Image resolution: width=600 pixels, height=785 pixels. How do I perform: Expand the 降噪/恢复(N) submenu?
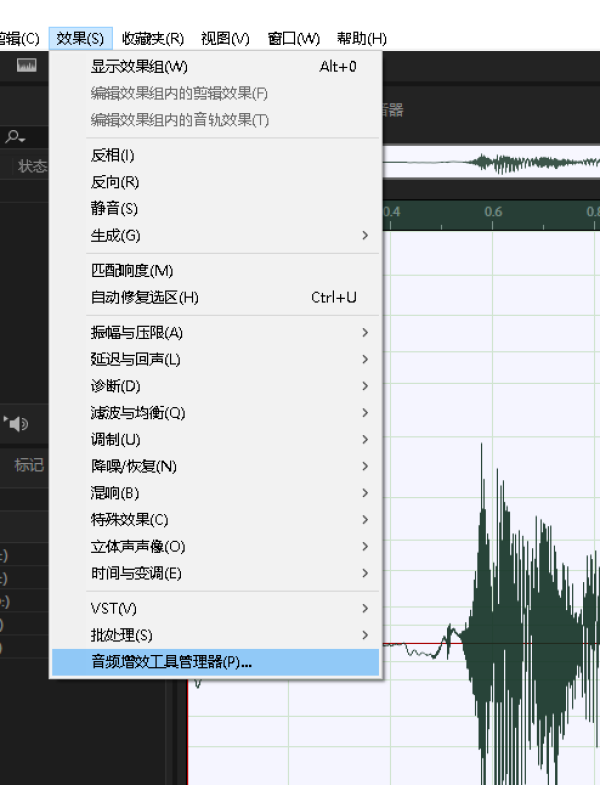[133, 467]
